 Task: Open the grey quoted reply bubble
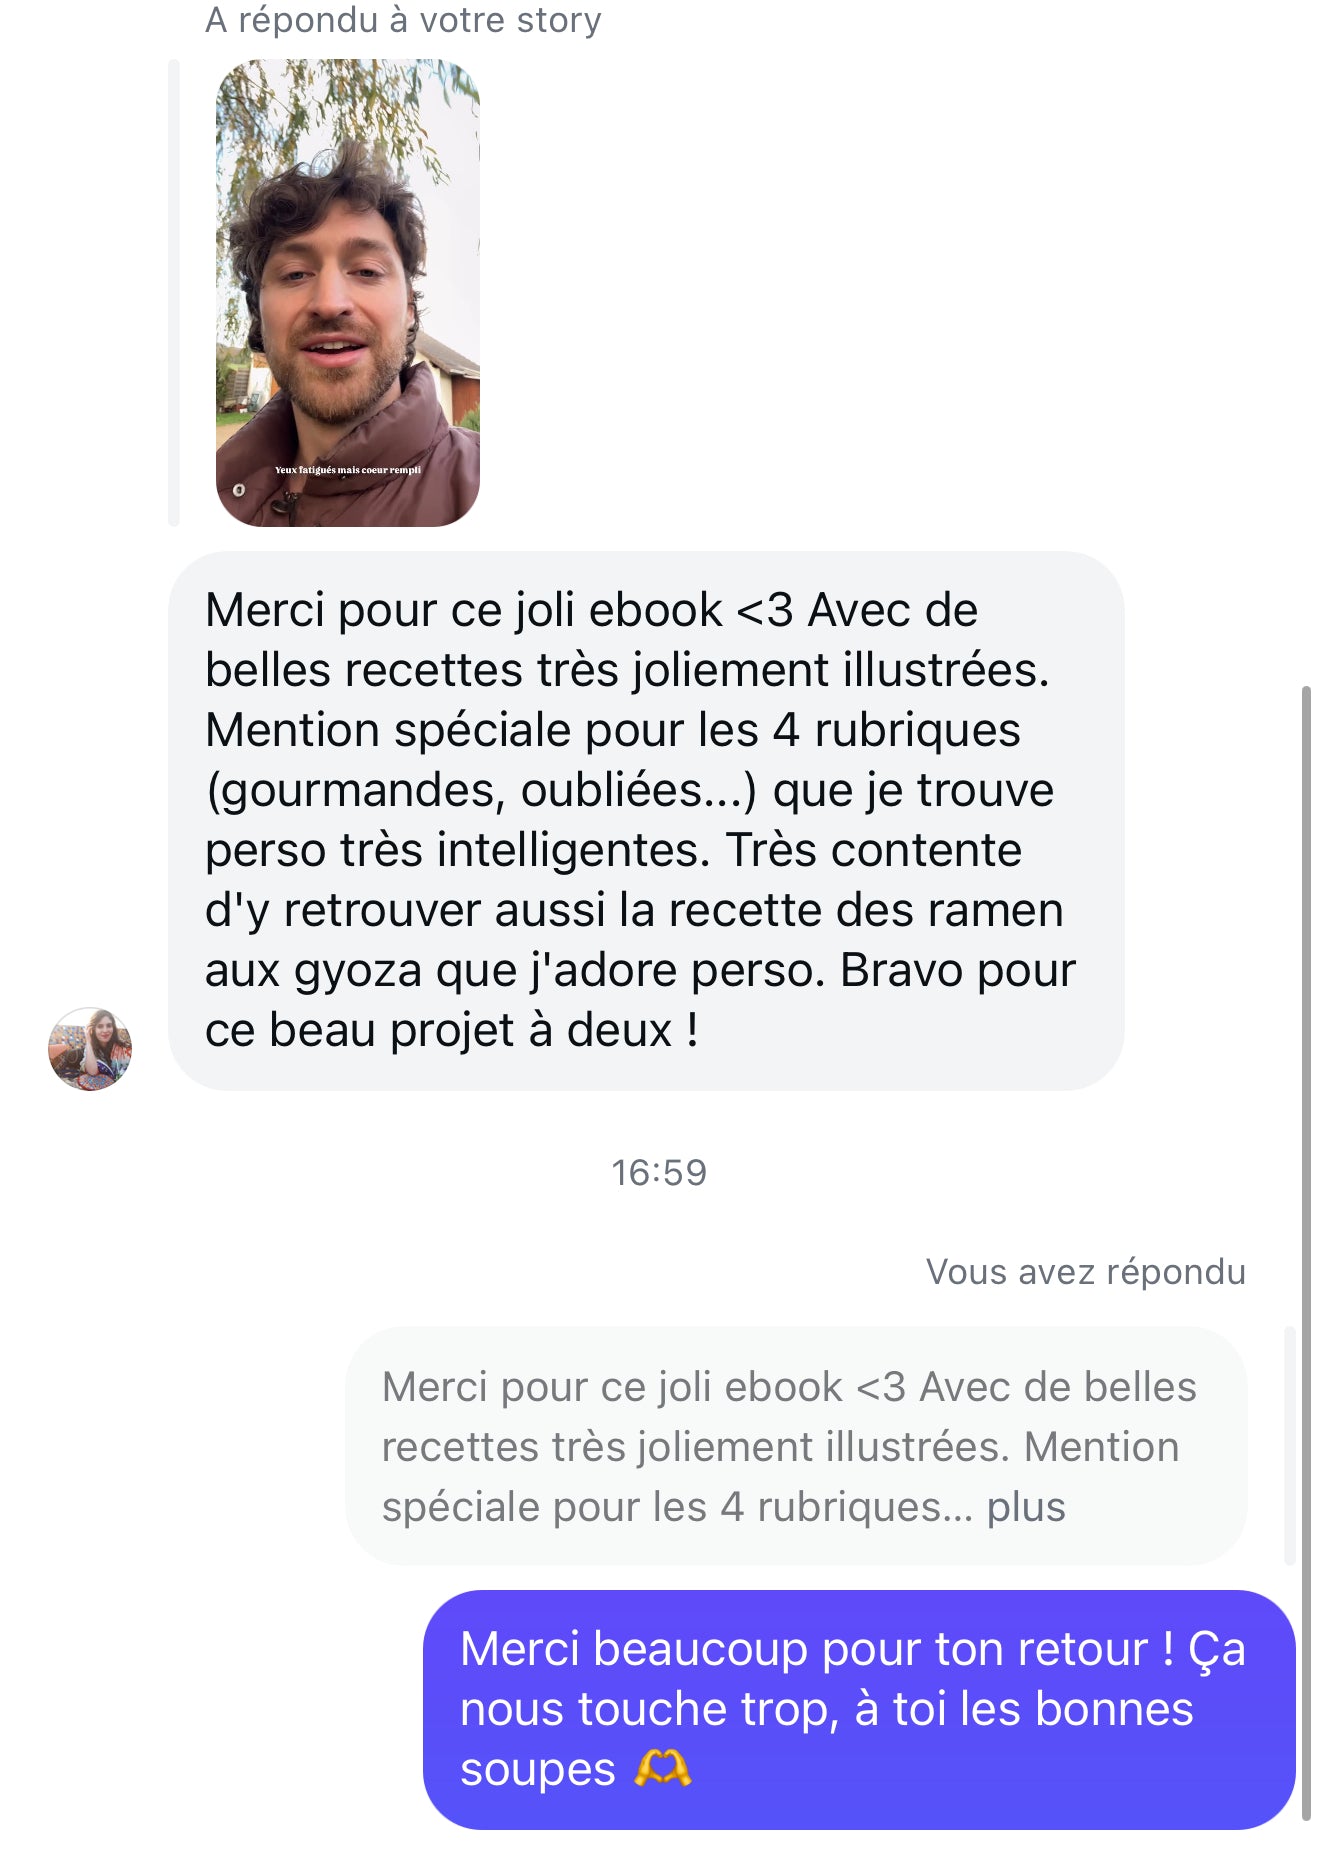tap(796, 1446)
